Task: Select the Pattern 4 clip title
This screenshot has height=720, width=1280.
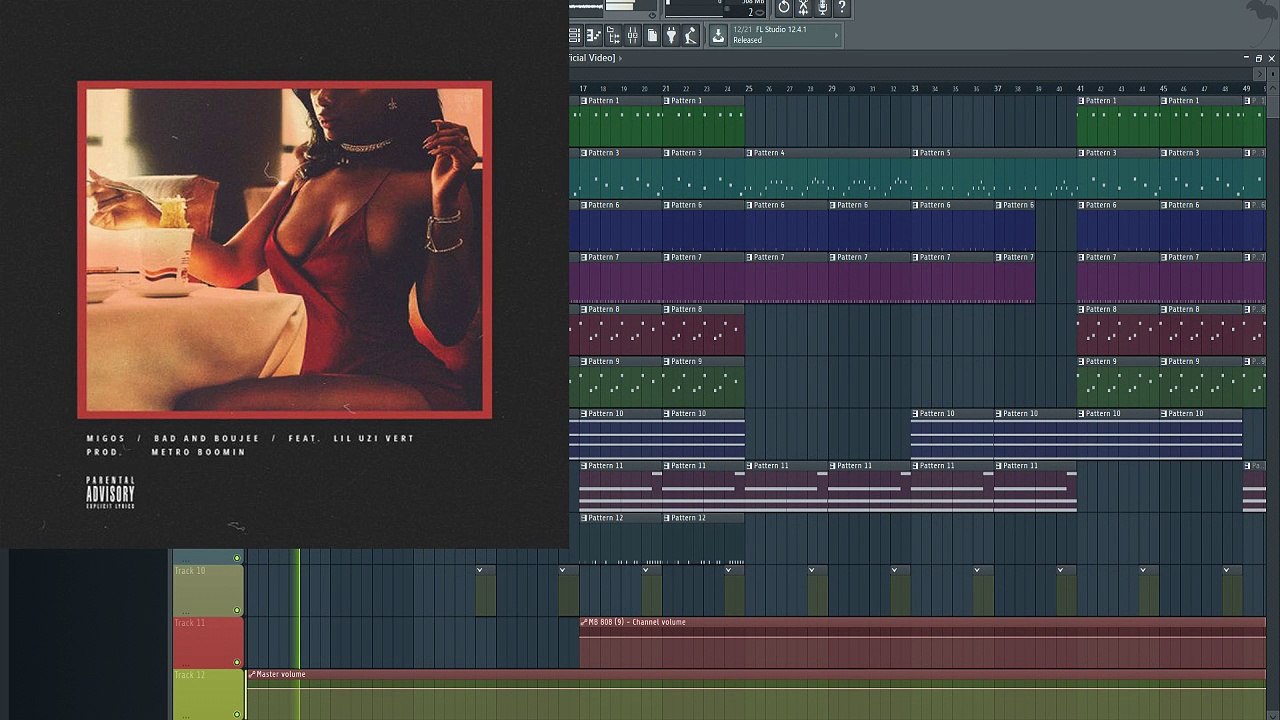Action: [769, 153]
